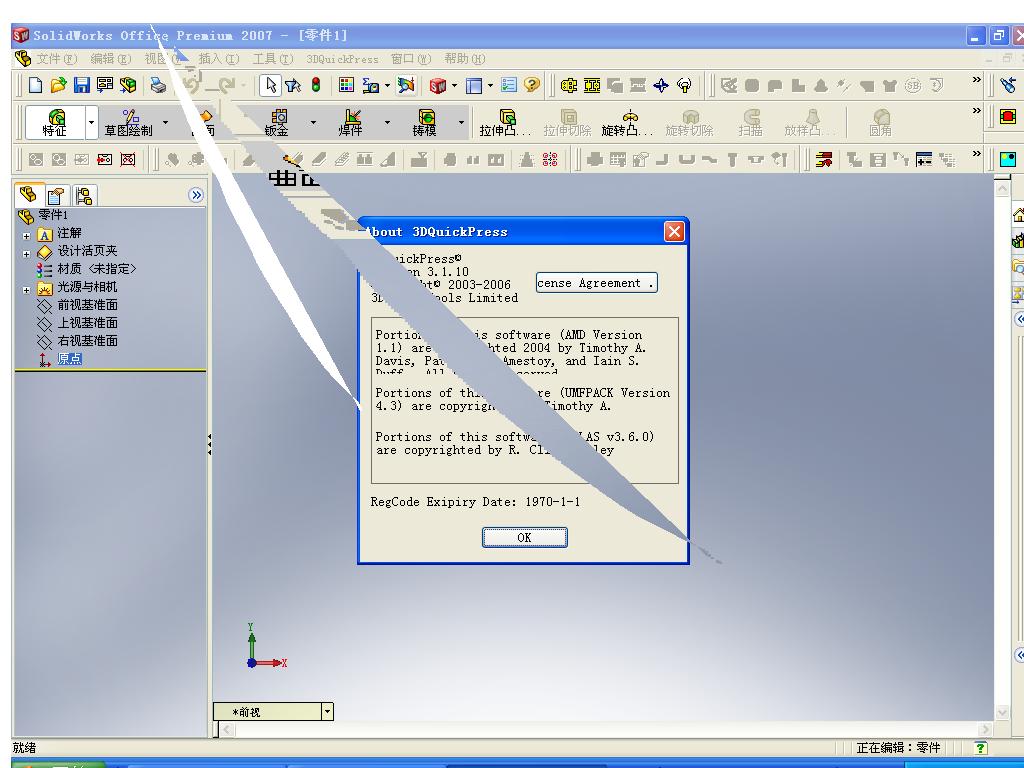Select the 焊件 Weldments toolbar tab
Viewport: 1024px width, 768px height.
[351, 122]
